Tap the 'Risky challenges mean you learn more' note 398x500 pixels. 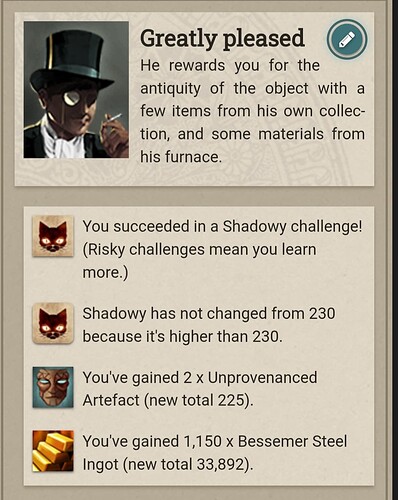point(199,261)
